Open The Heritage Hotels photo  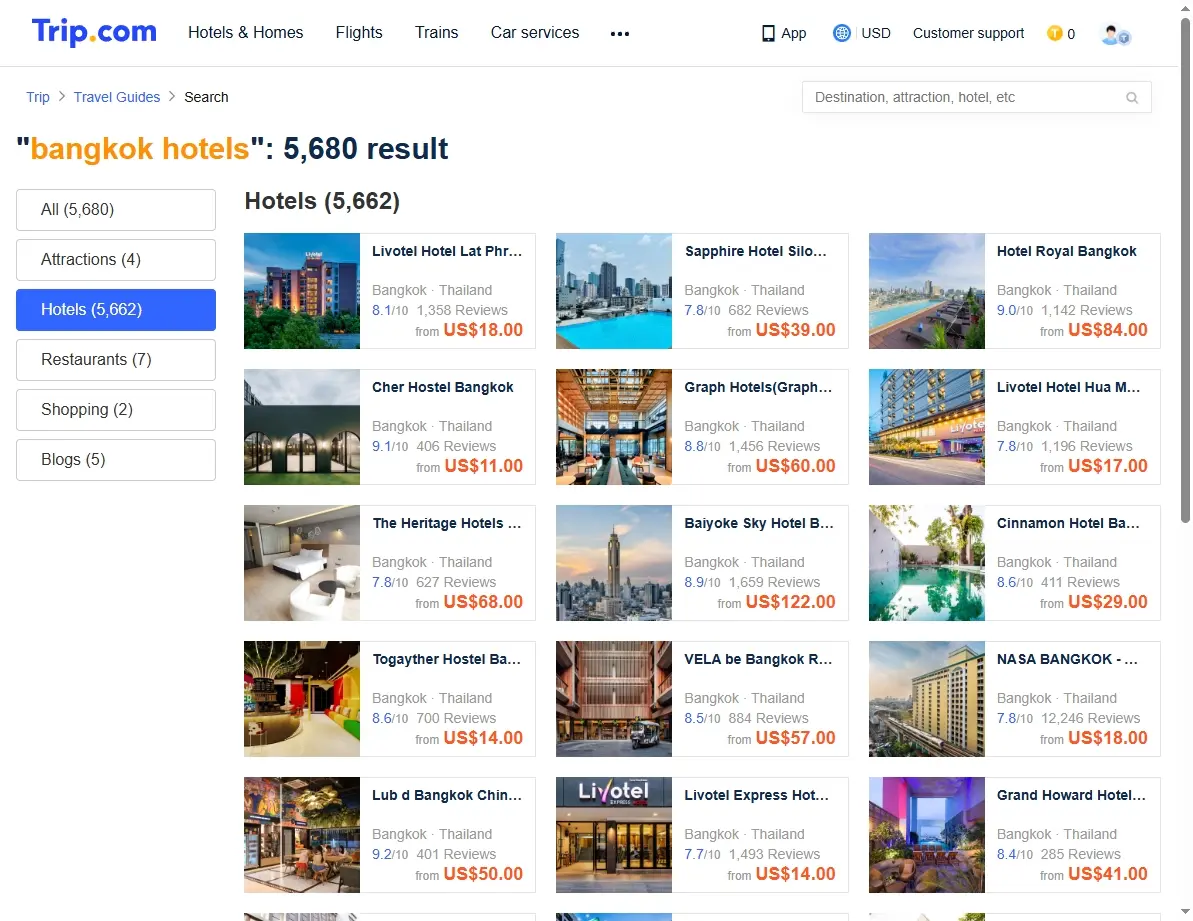tap(302, 564)
